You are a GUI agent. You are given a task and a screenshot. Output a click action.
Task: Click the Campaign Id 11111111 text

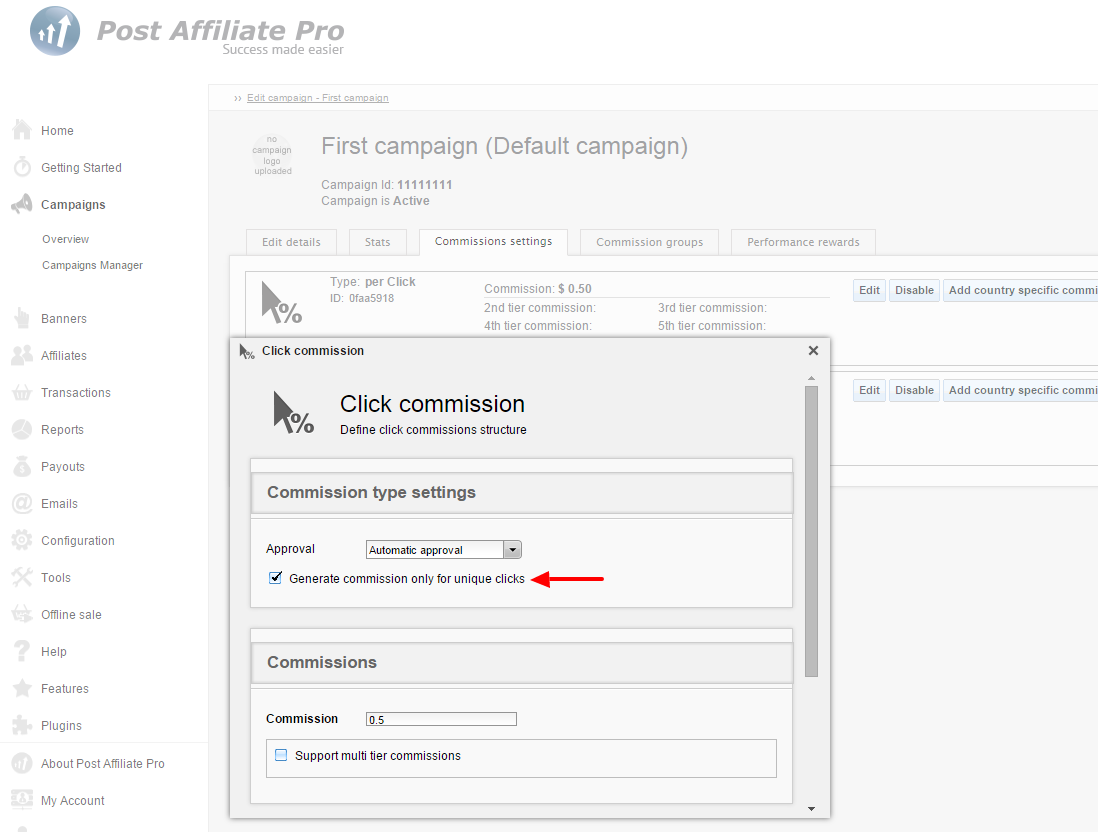pos(387,184)
